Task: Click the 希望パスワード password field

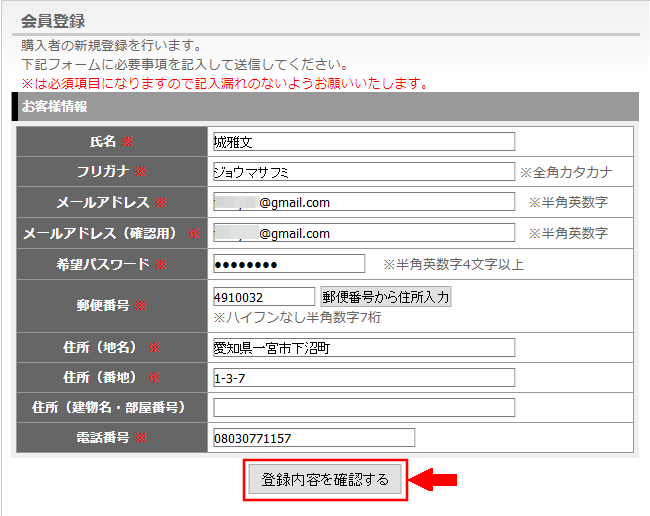Action: pos(289,264)
